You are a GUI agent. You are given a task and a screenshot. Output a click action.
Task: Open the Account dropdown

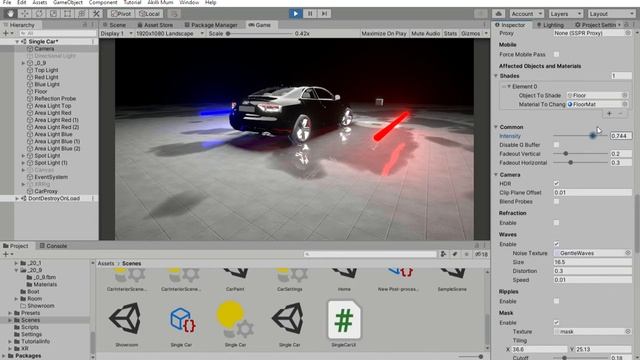[x=527, y=13]
